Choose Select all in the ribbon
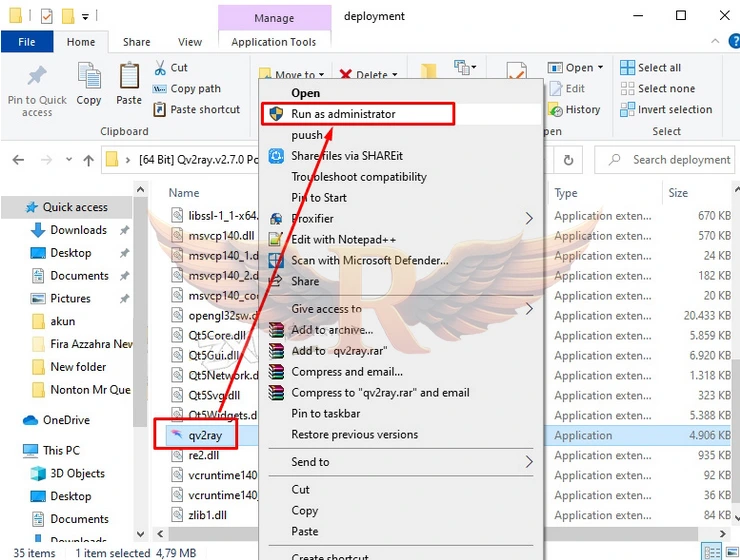 (627, 68)
